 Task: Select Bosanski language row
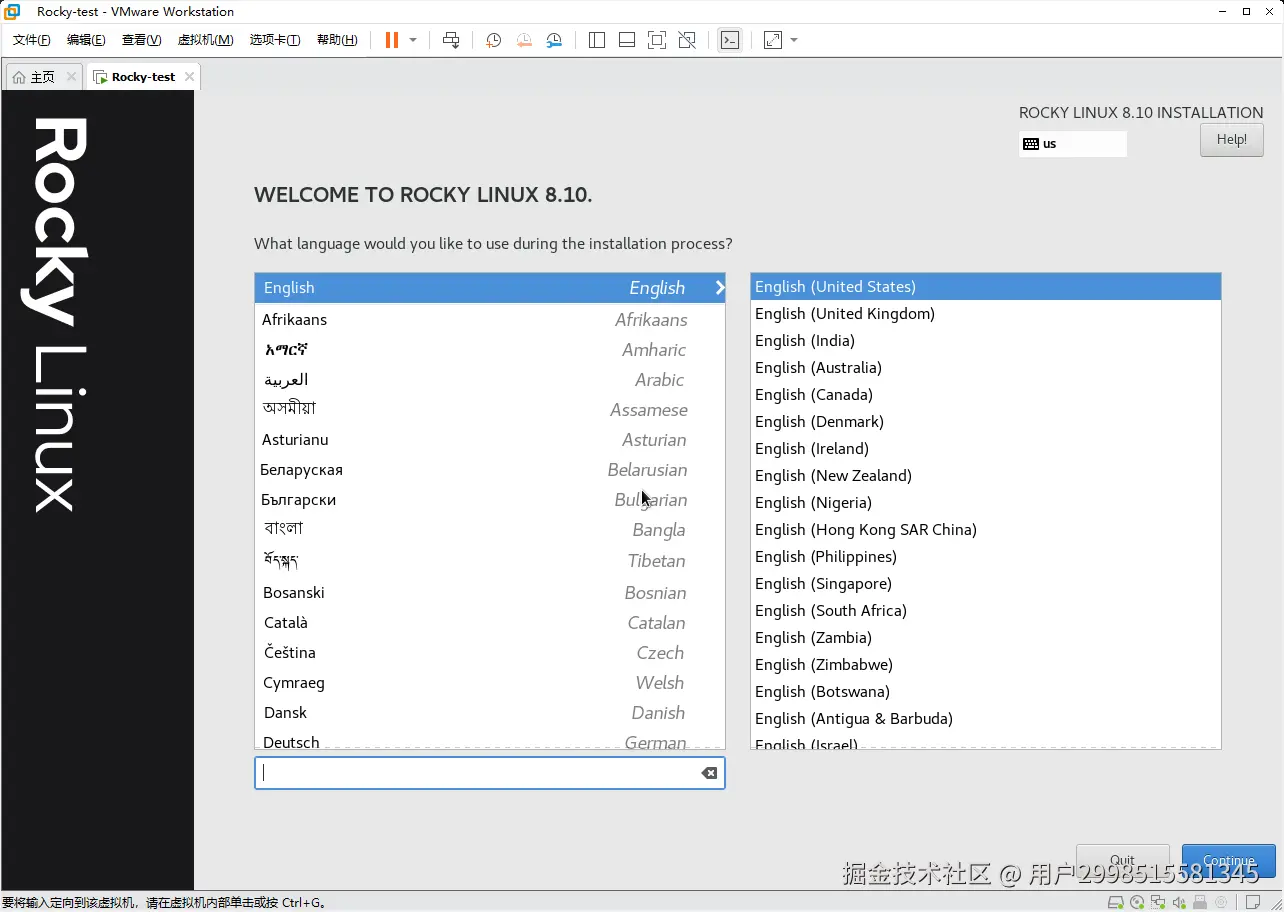coord(490,593)
